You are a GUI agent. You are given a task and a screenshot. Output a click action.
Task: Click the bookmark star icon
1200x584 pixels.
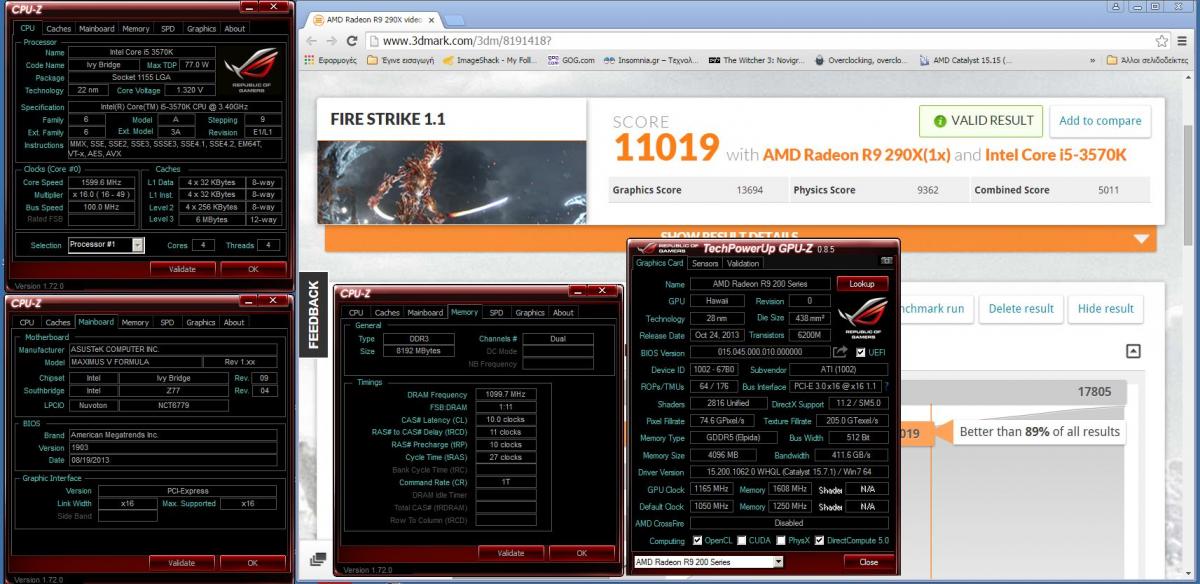click(1162, 41)
